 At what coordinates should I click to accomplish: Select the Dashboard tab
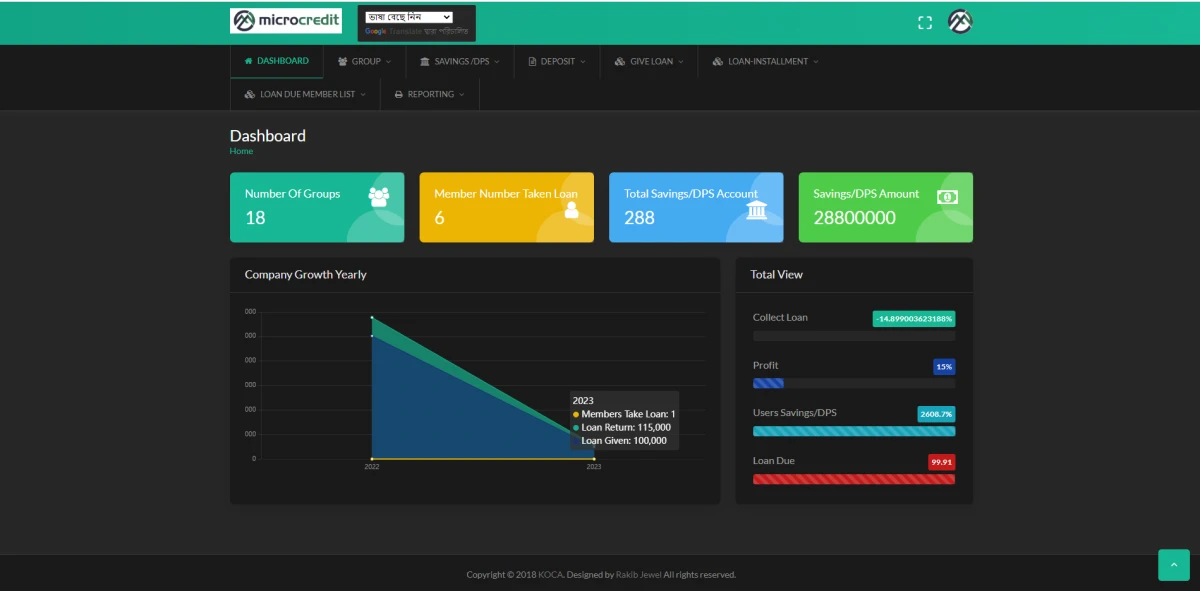[x=277, y=61]
